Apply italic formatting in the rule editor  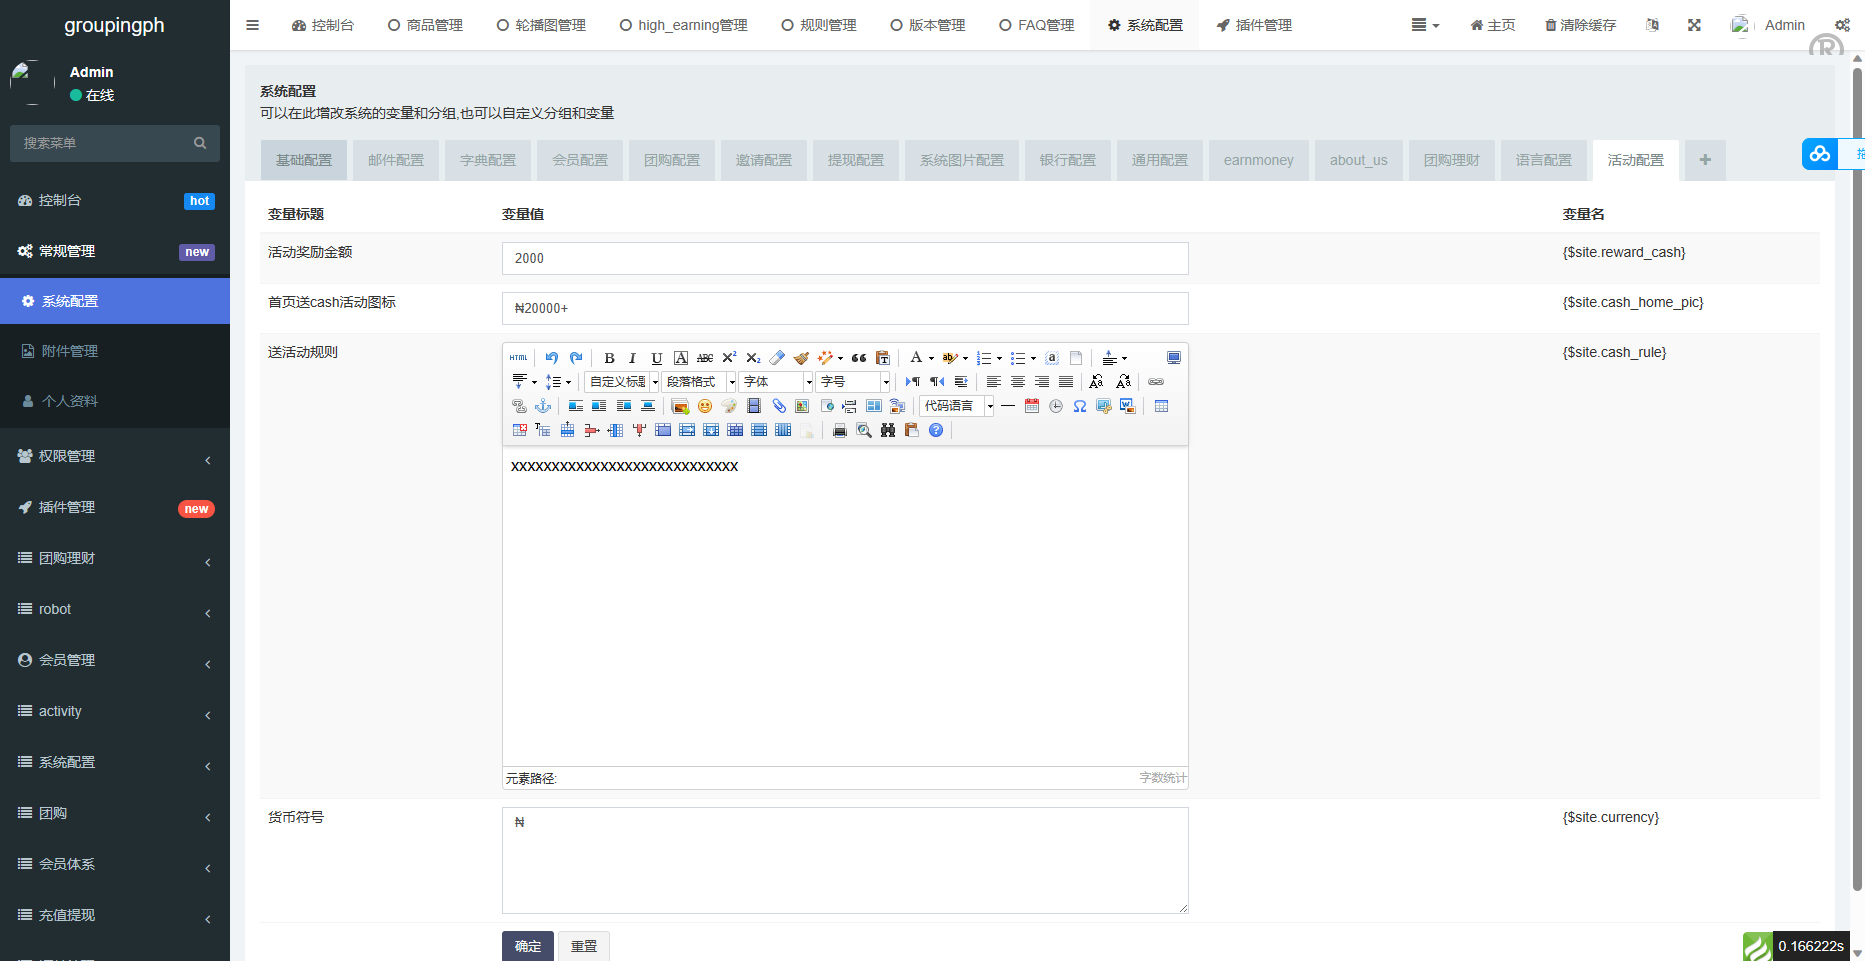coord(631,358)
